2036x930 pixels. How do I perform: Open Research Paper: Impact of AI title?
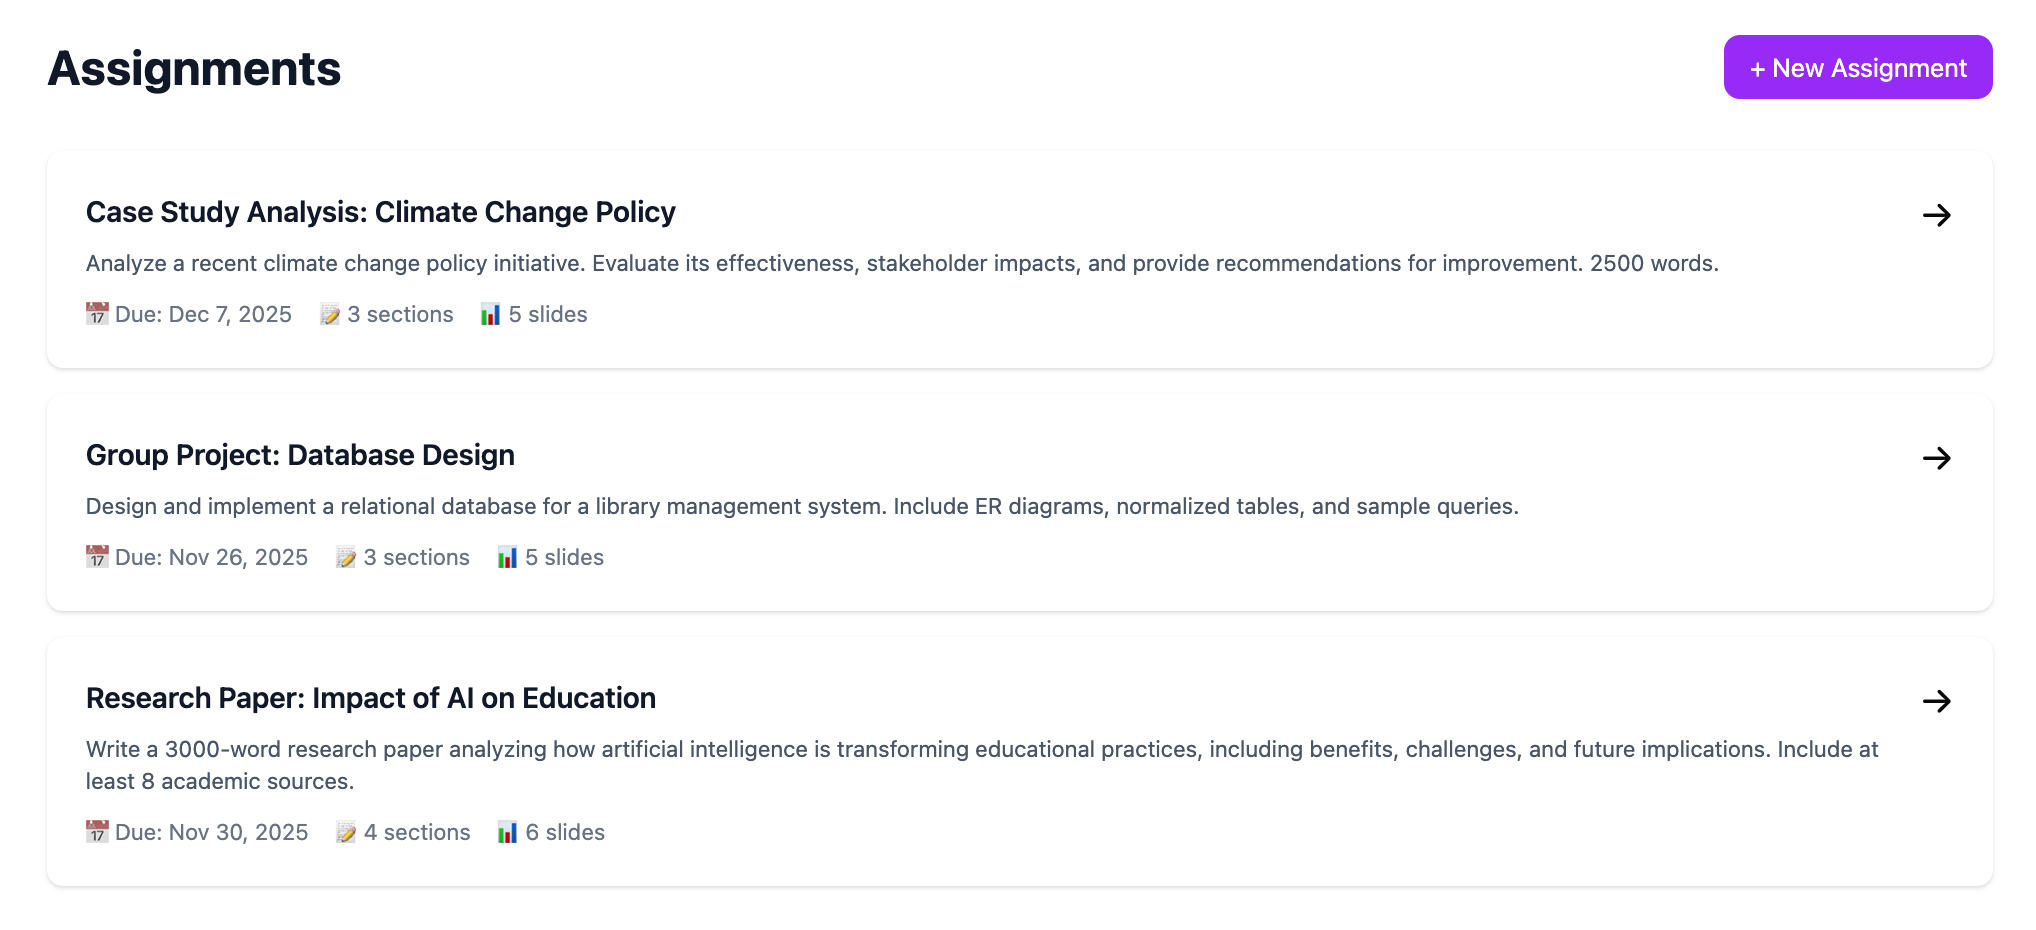pyautogui.click(x=370, y=698)
